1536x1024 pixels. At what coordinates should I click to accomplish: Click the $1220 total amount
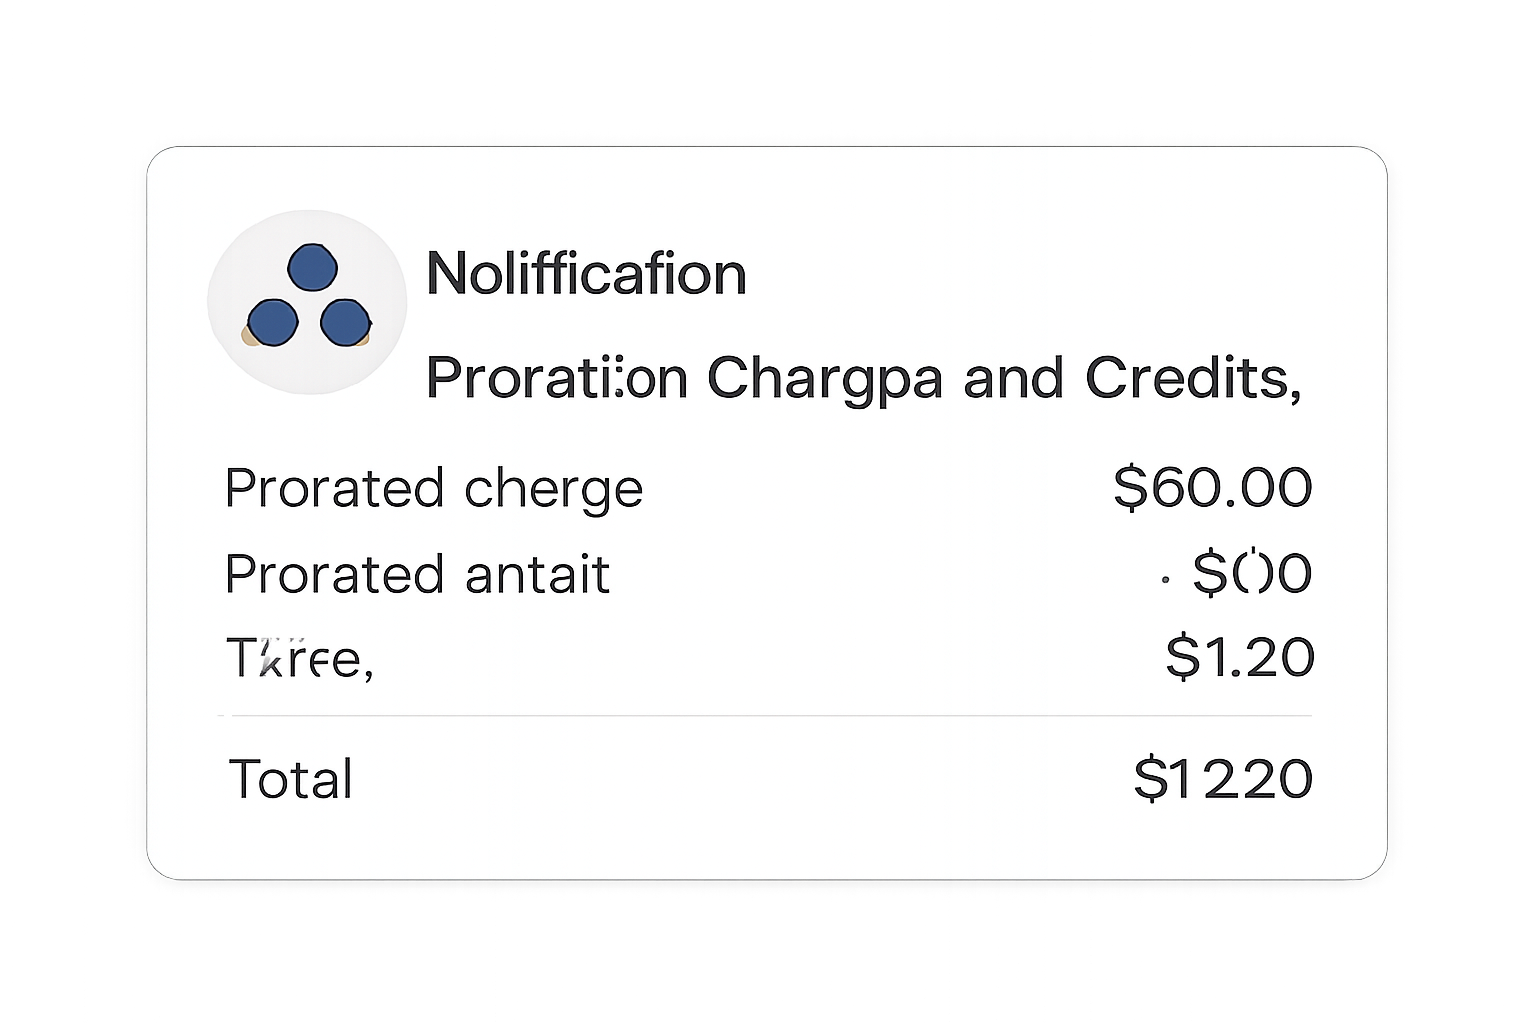point(1223,780)
